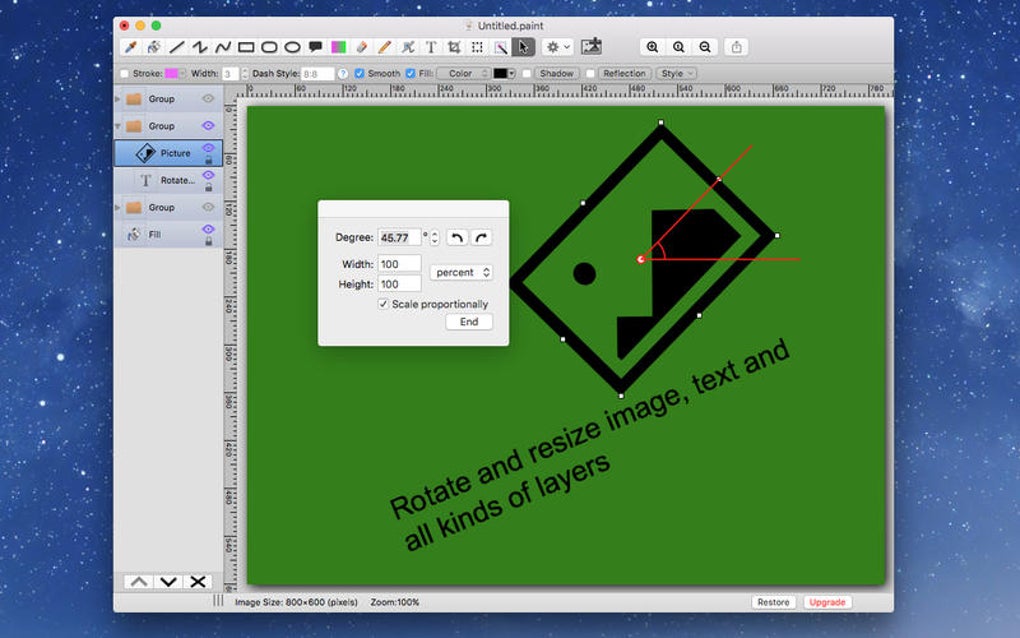
Task: Click the pink Stroke color swatch
Action: click(172, 74)
